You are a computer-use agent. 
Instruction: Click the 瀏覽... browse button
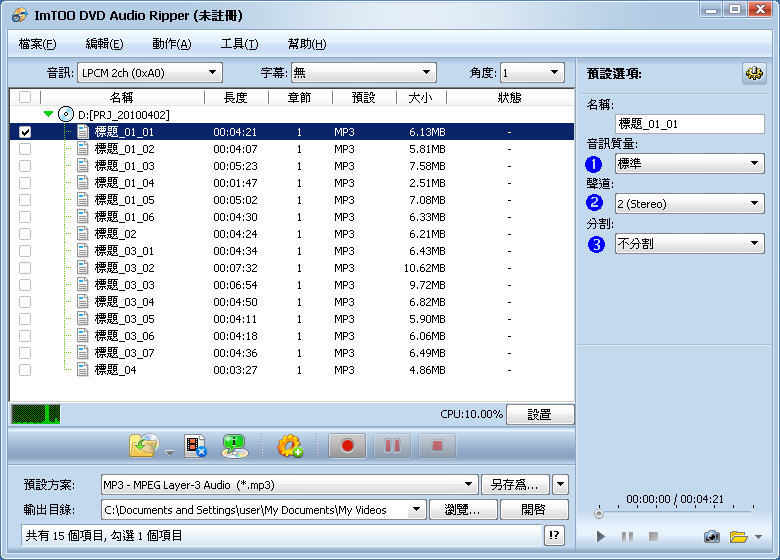pyautogui.click(x=463, y=510)
